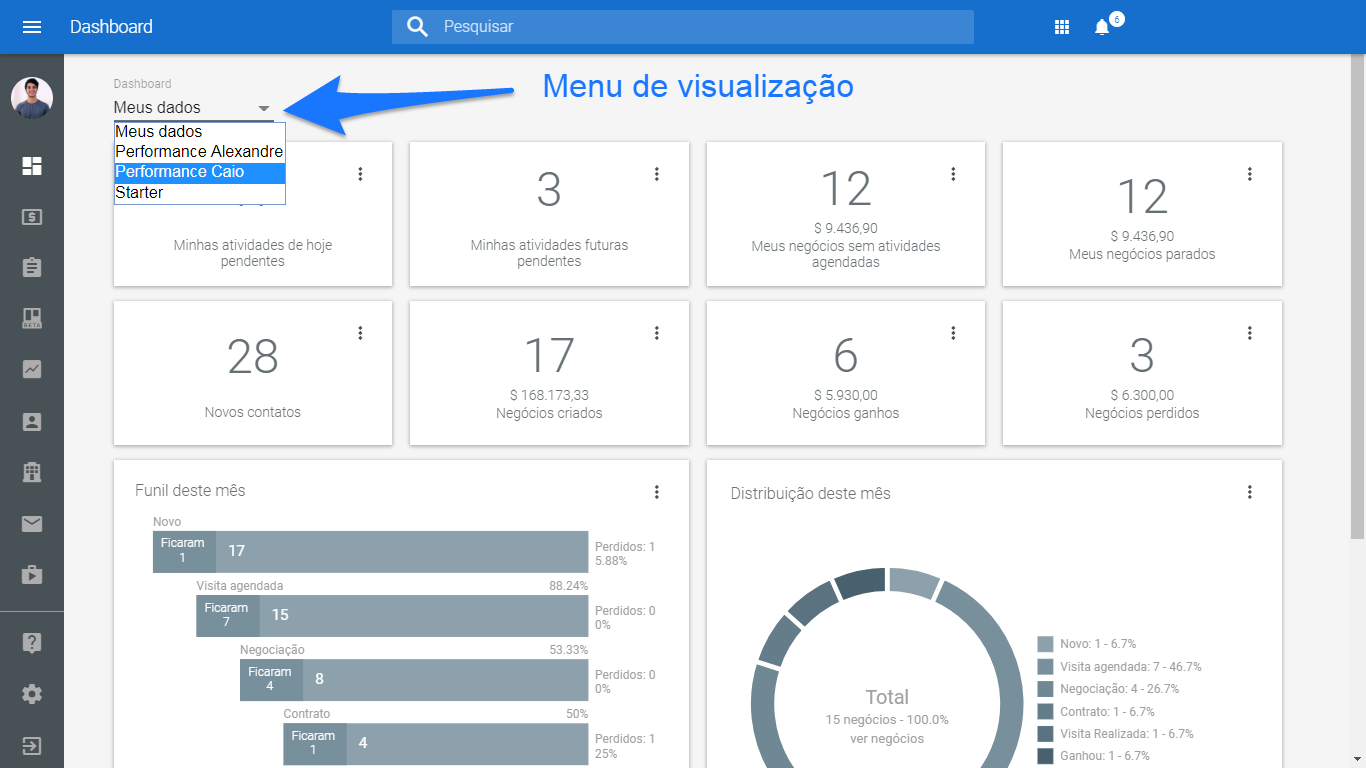This screenshot has width=1366, height=768.
Task: Click the Novo legend color swatch
Action: click(1046, 644)
